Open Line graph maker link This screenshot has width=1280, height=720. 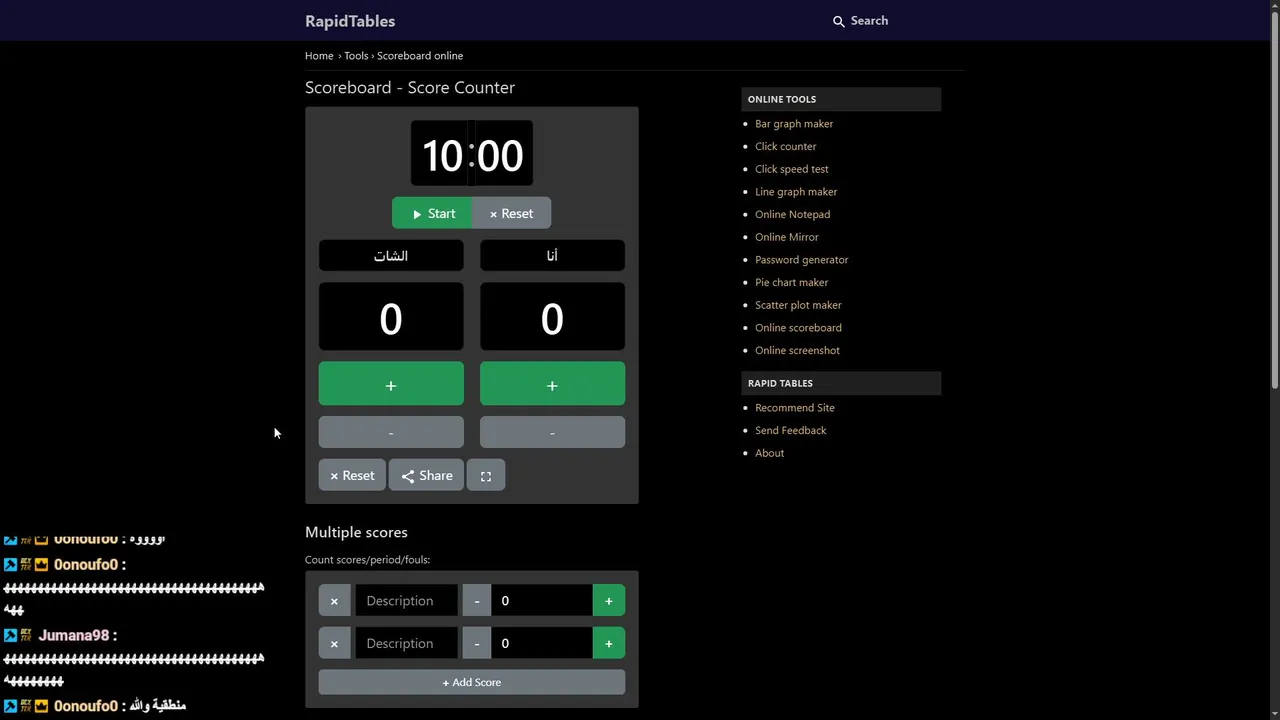tap(796, 192)
